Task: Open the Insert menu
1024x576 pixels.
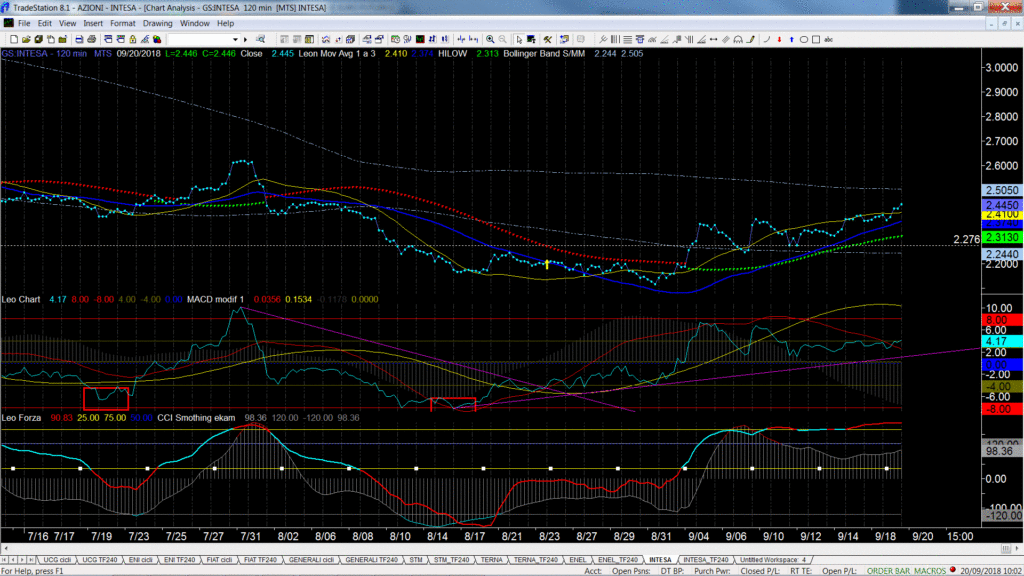Action: (x=93, y=24)
